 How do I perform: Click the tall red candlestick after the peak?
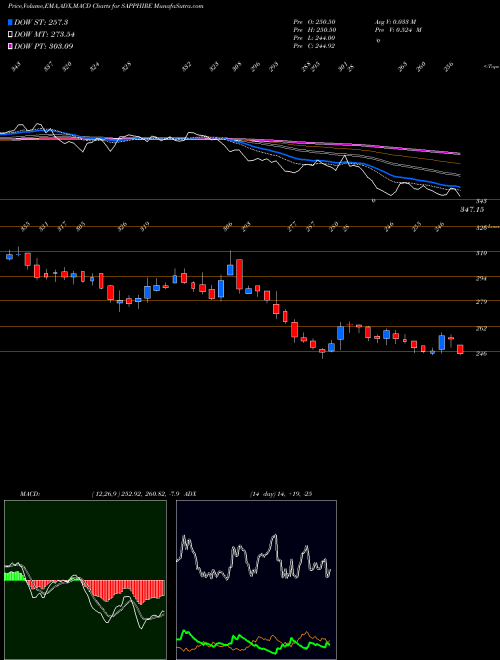coord(239,274)
